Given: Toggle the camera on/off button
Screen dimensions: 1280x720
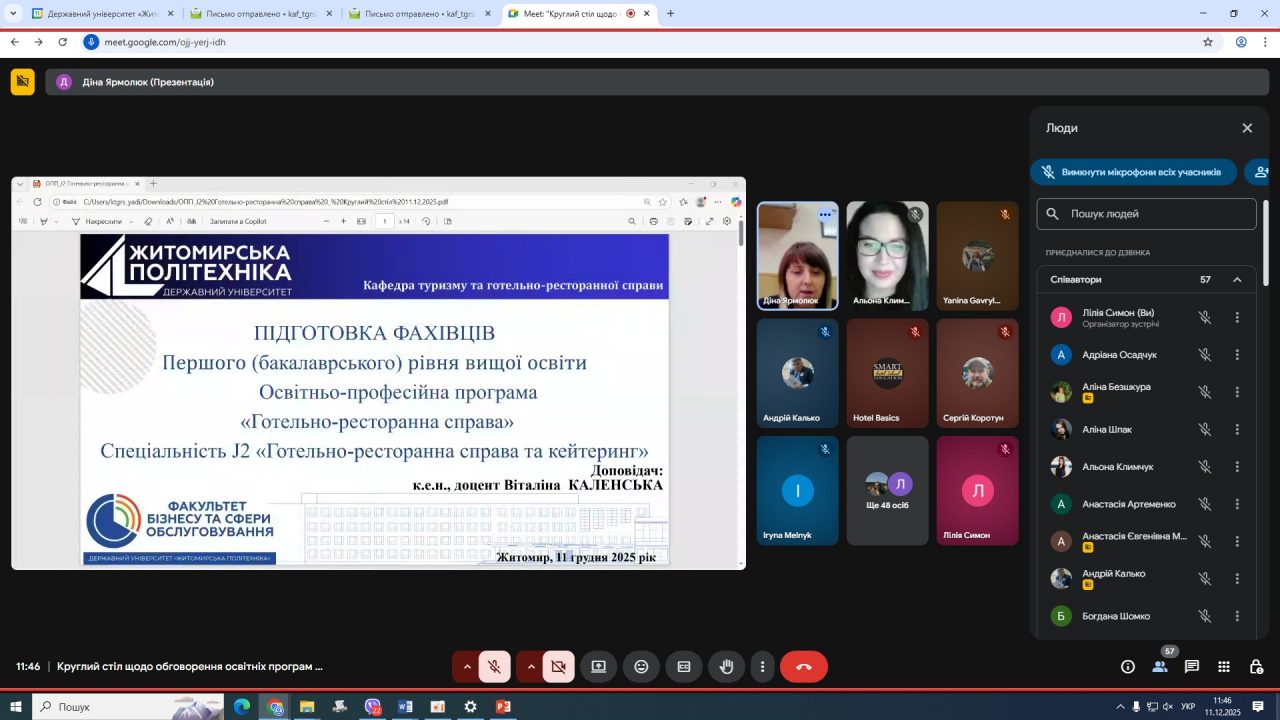Looking at the screenshot, I should [558, 667].
